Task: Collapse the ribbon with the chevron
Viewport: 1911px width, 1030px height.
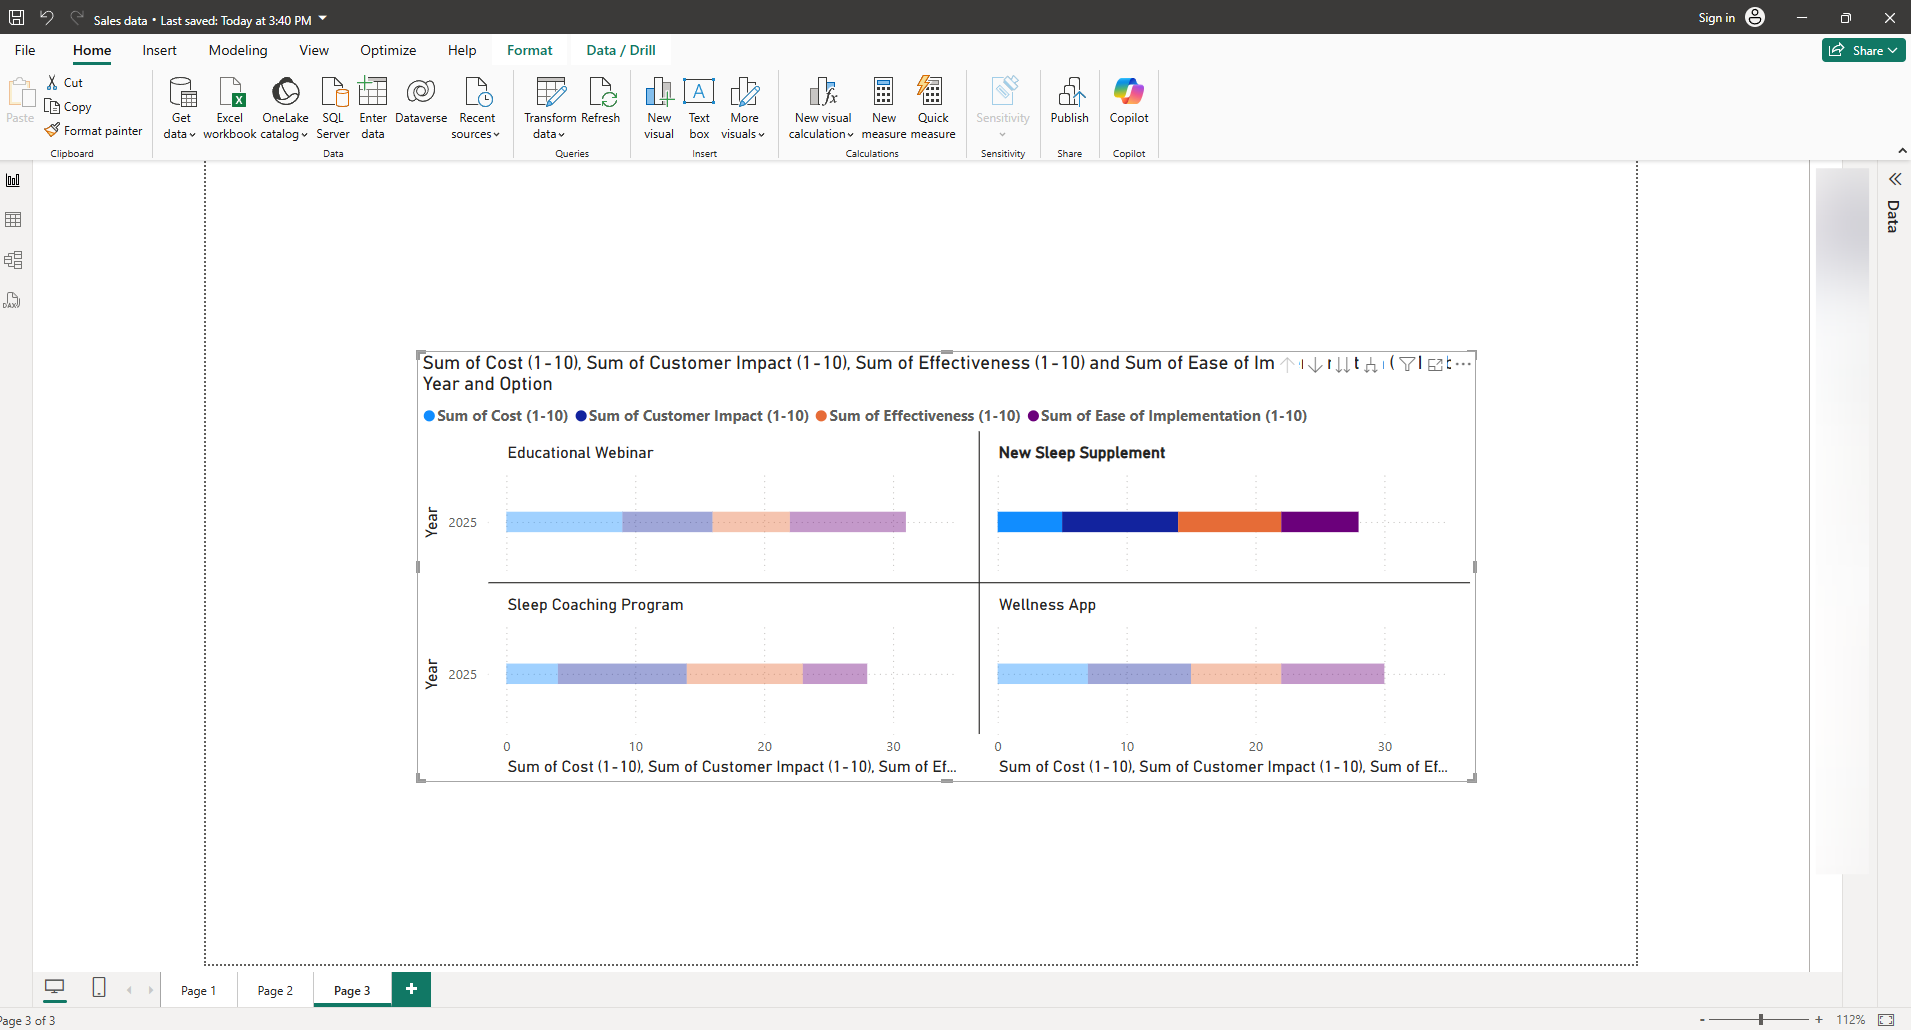Action: [x=1901, y=151]
